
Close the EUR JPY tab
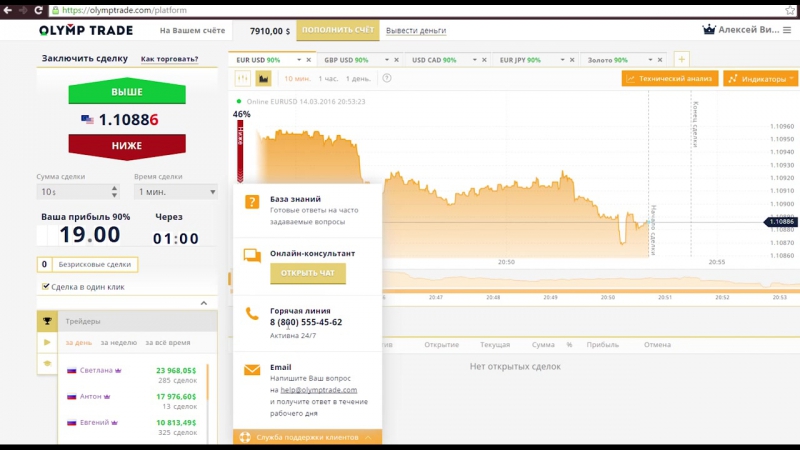[572, 60]
